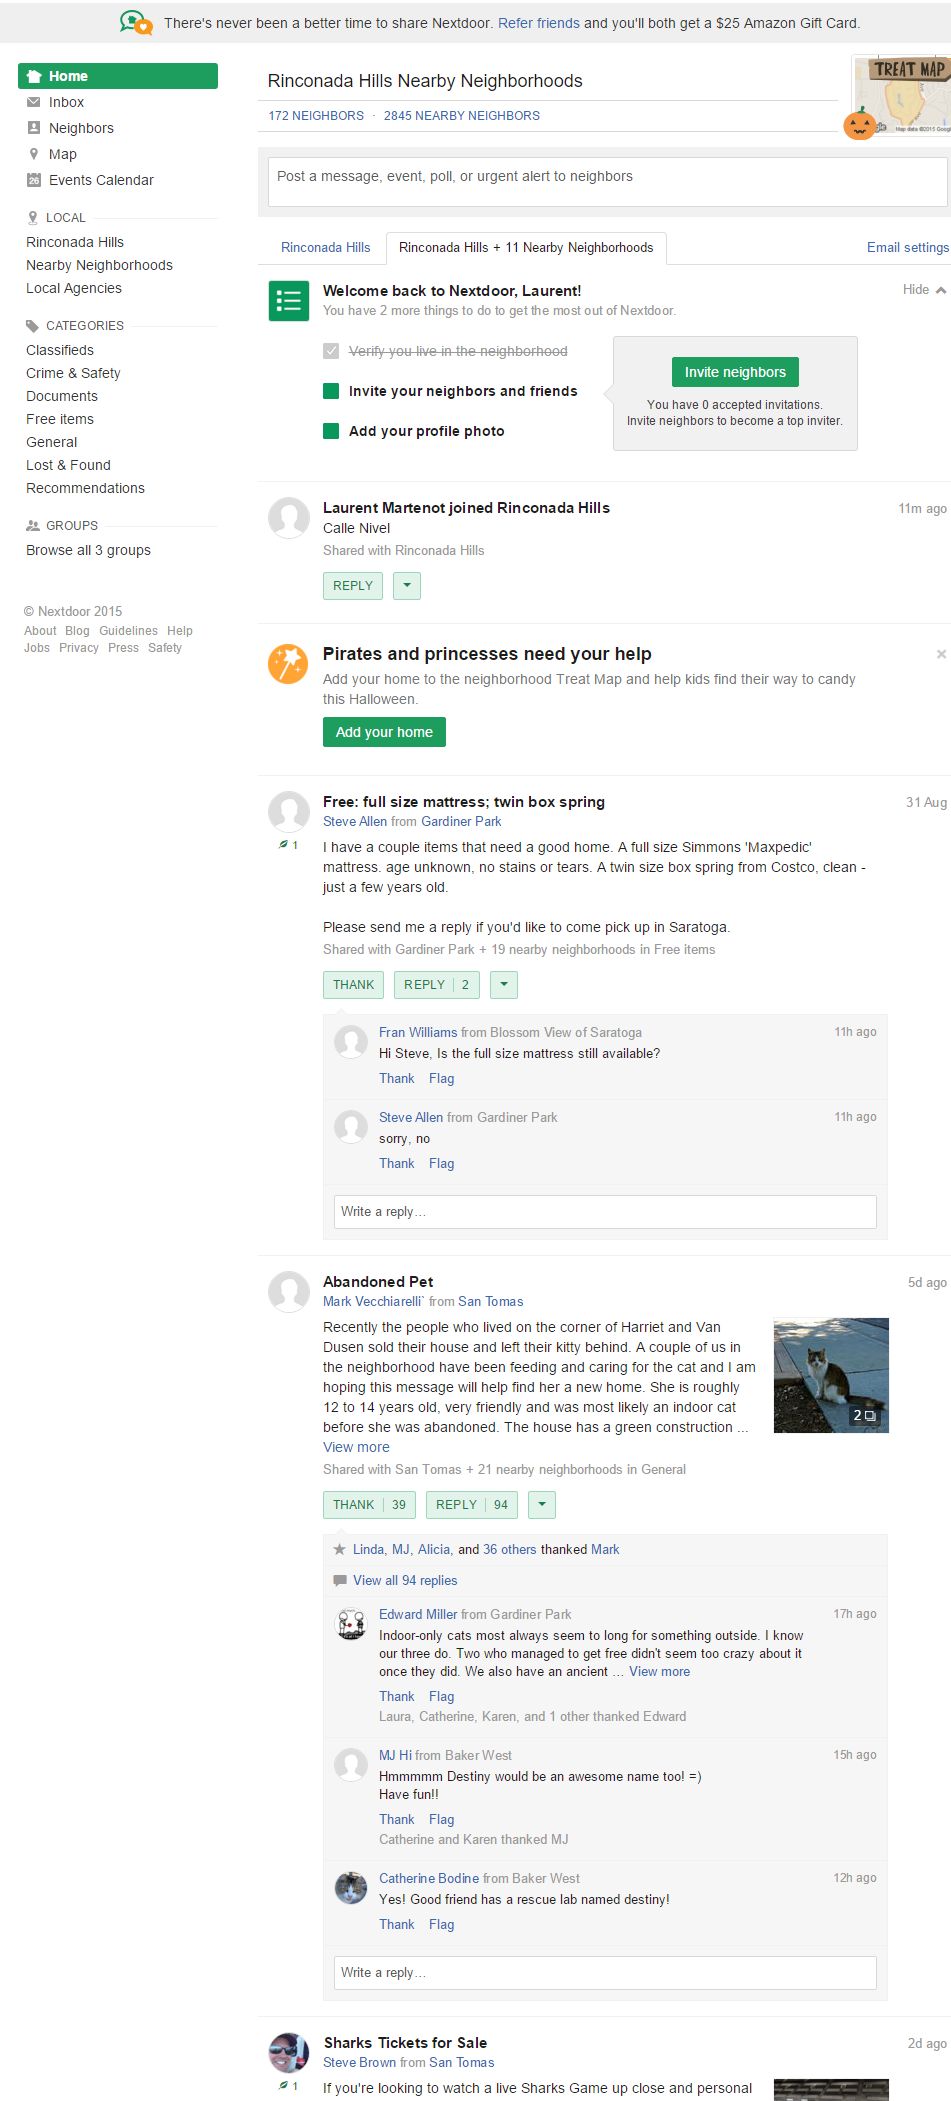
Task: Click the green welcome checklist icon
Action: pos(289,301)
